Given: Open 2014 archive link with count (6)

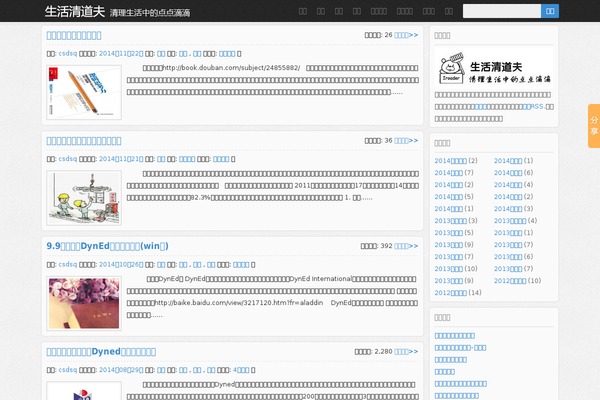Looking at the screenshot, I should (x=508, y=173).
